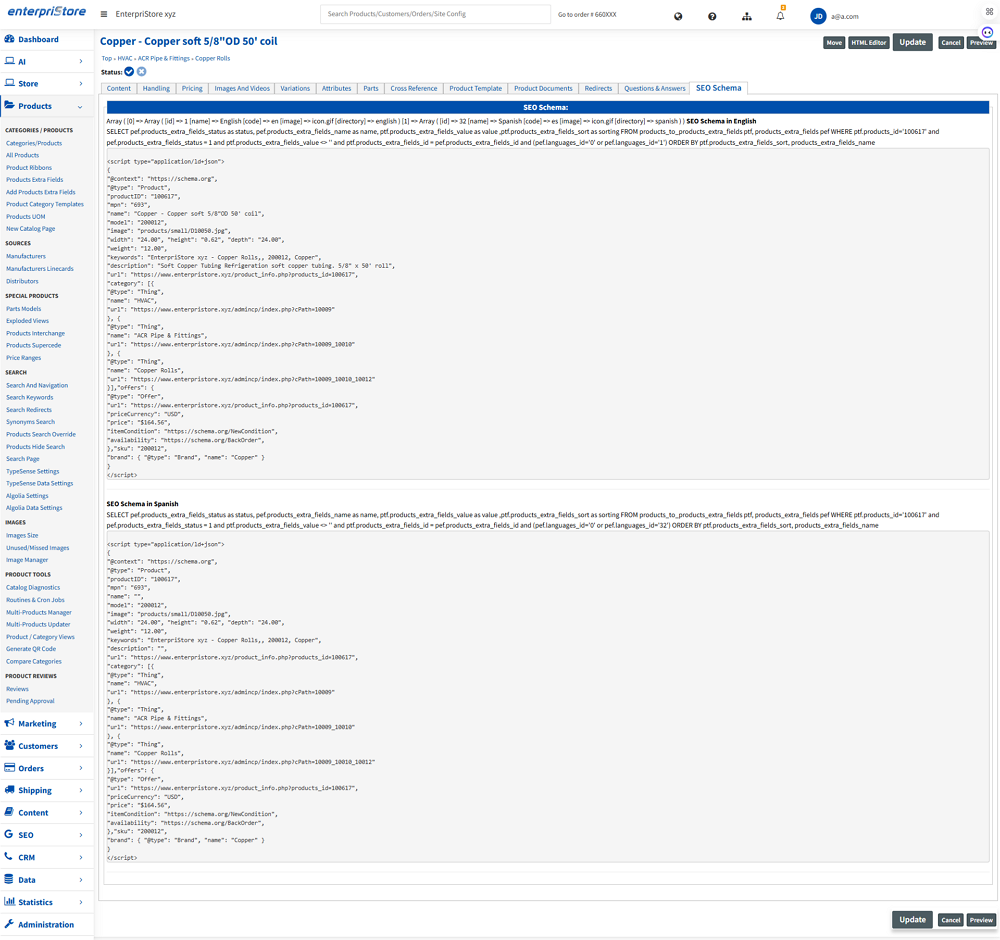Click the hamburger menu icon
1000x940 pixels.
click(x=104, y=15)
